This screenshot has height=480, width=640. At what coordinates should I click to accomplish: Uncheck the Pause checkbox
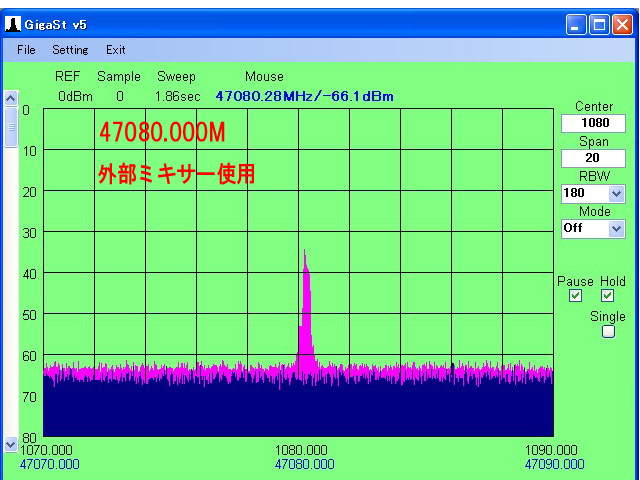[x=576, y=296]
